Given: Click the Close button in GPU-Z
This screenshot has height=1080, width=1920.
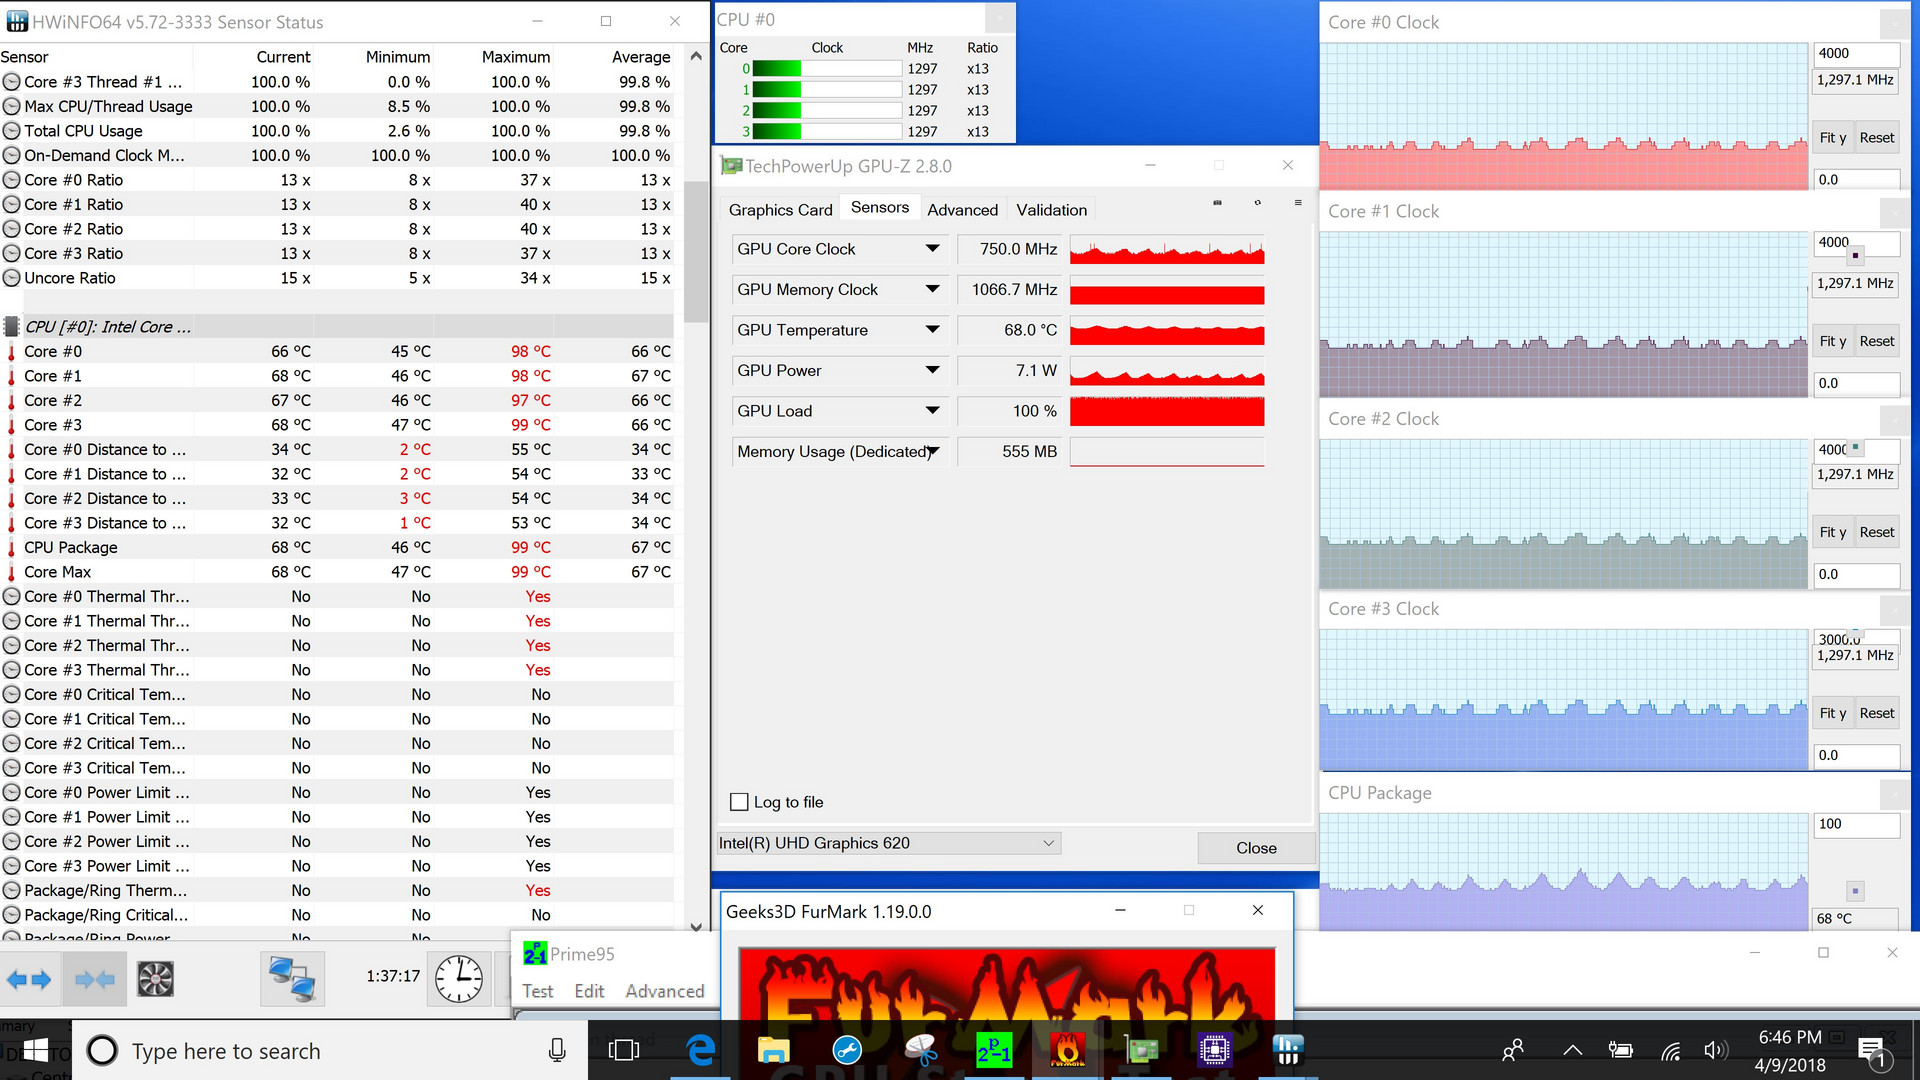Looking at the screenshot, I should (1256, 848).
